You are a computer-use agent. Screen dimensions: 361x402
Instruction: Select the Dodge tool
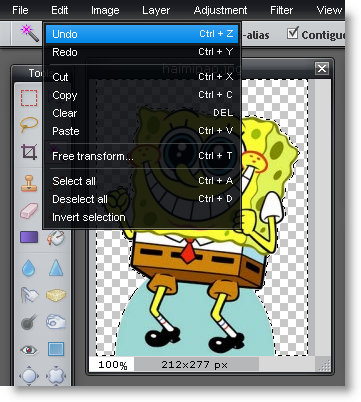coord(29,322)
